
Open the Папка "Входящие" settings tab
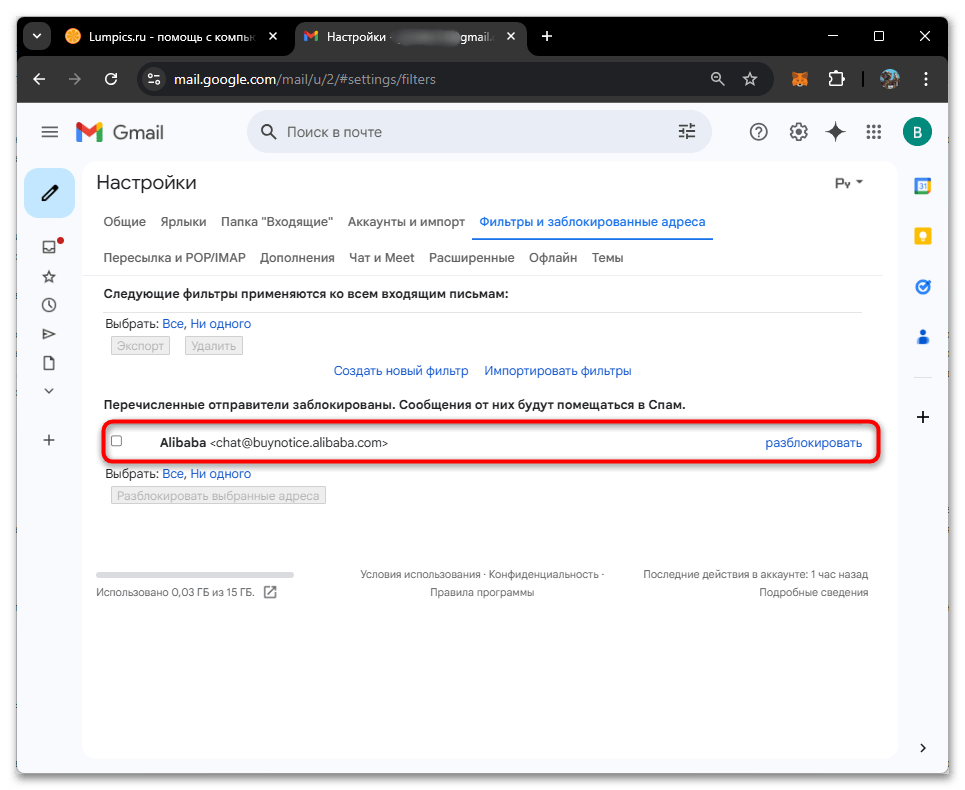pos(277,221)
